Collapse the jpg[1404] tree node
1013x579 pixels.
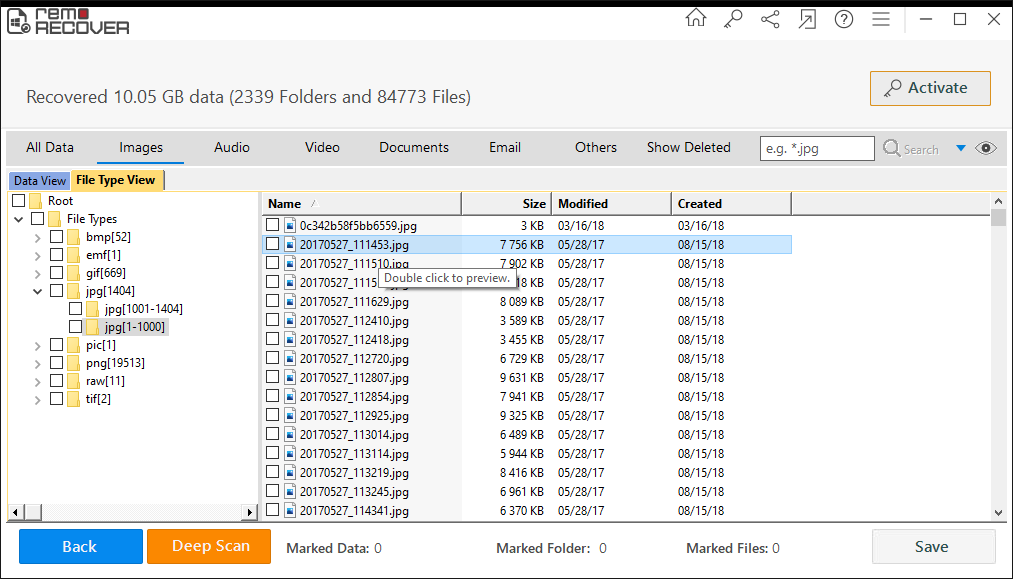coord(38,291)
